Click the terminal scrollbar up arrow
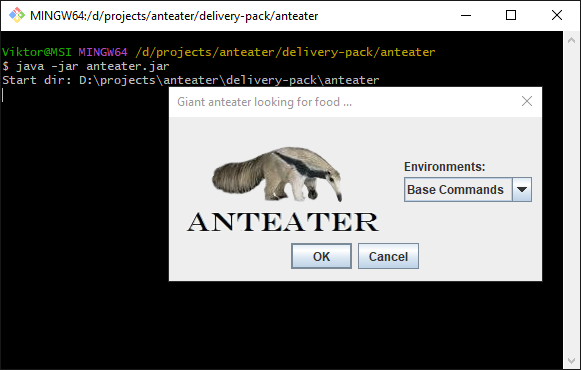The width and height of the screenshot is (581, 370). tap(571, 40)
